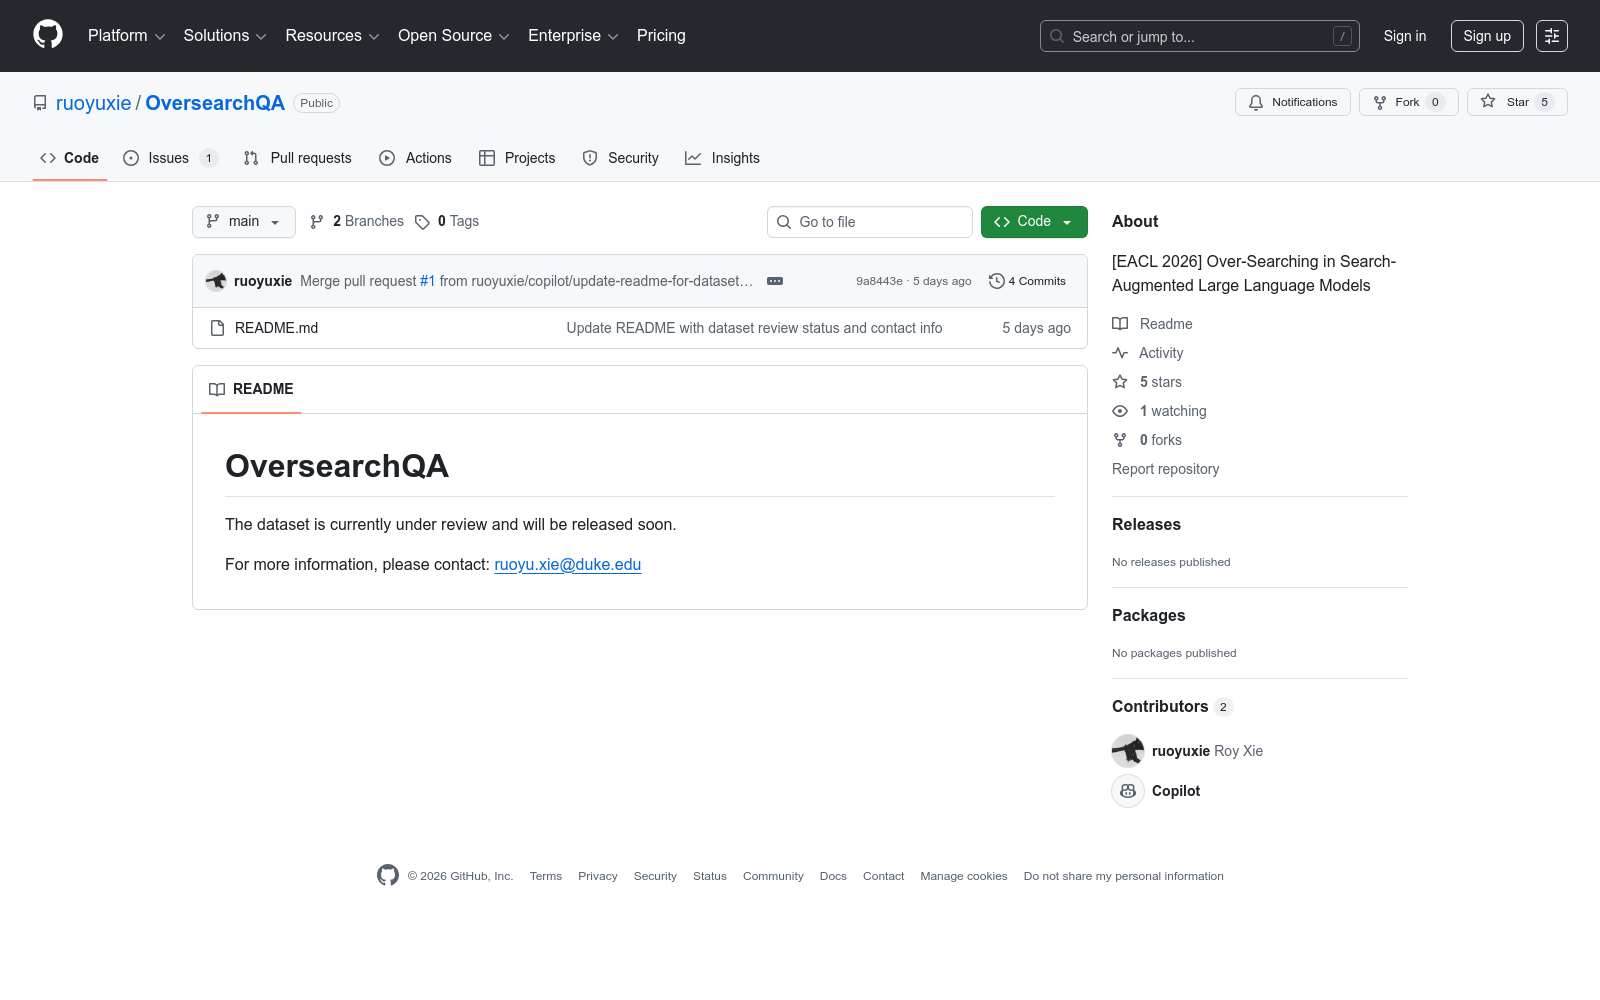Click the ruoyu.xie@duke.edu email link
Screen dimensions: 1600x1000
click(568, 565)
